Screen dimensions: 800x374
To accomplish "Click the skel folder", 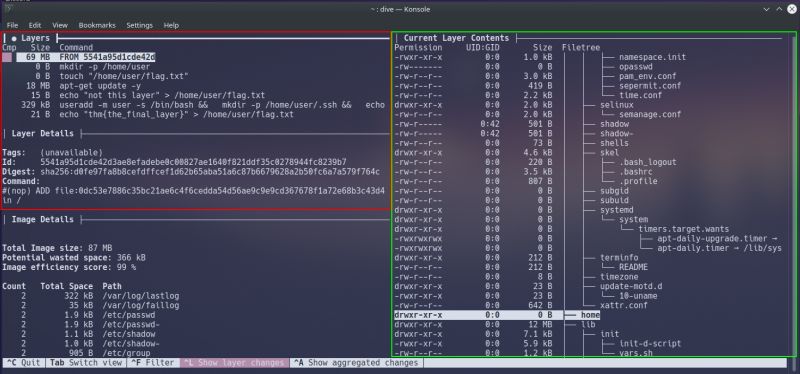I will 609,153.
